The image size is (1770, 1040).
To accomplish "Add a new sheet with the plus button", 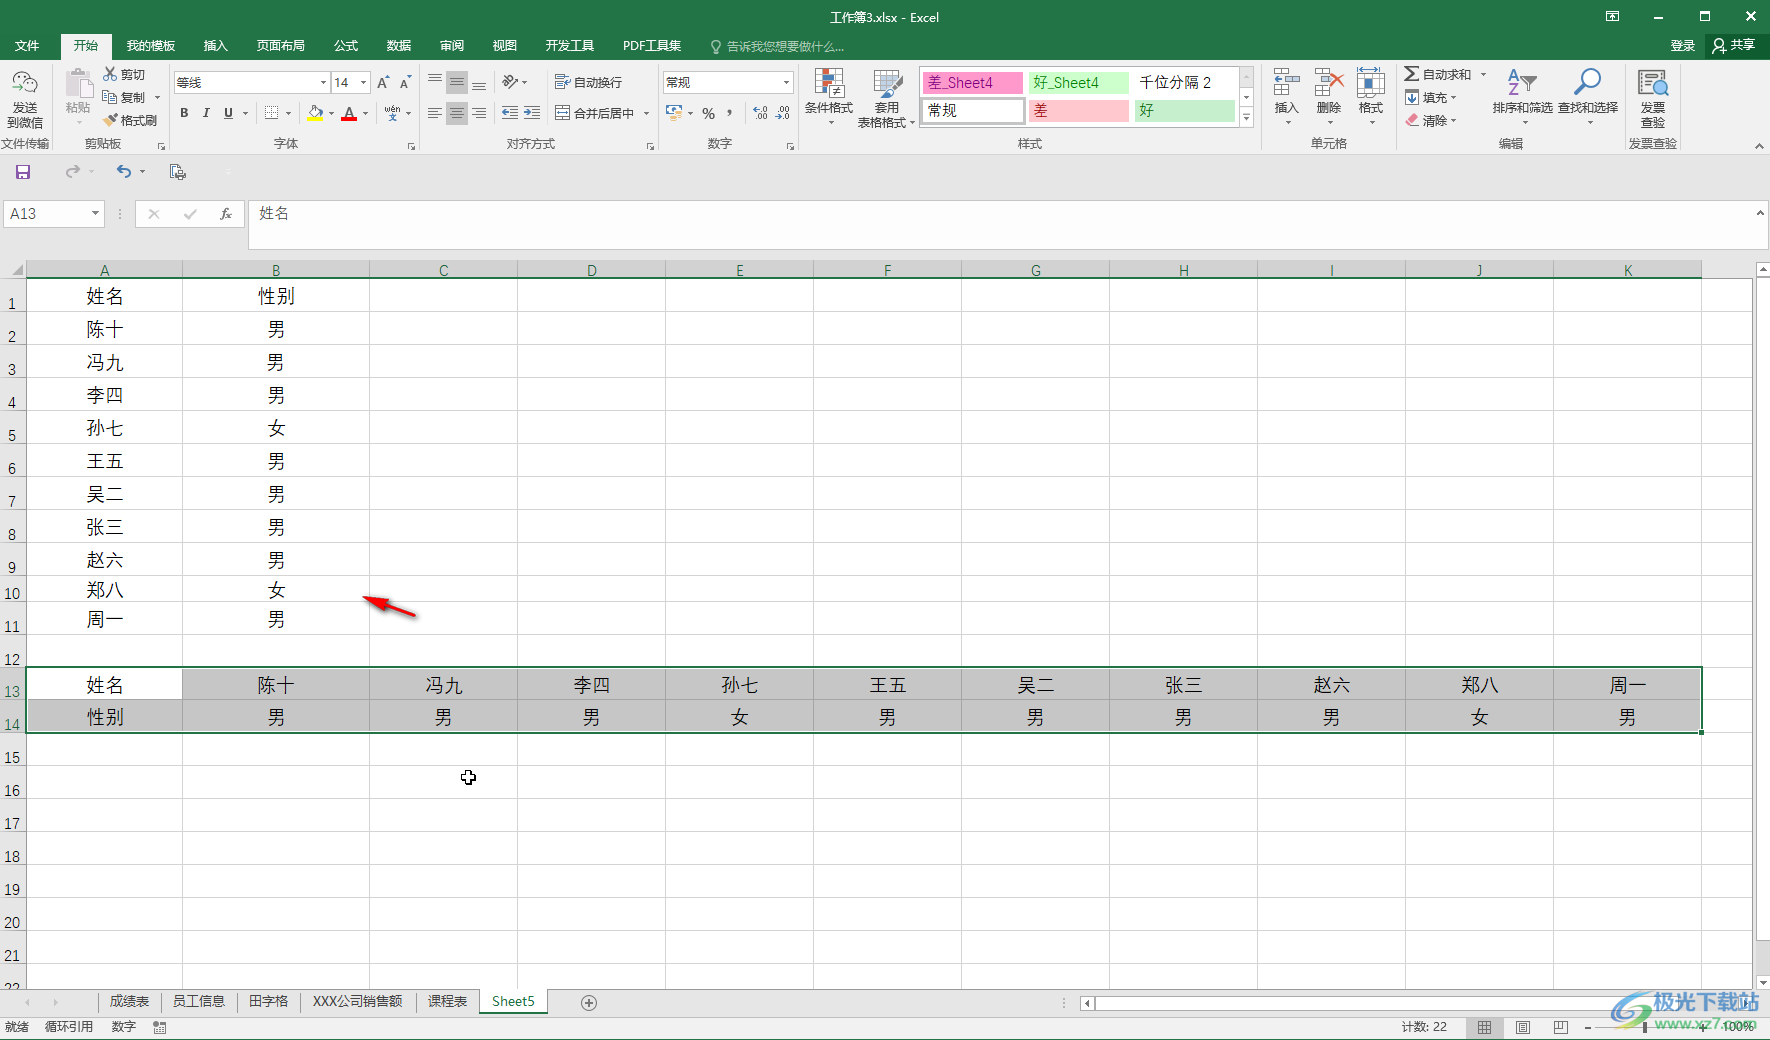I will [x=589, y=1003].
